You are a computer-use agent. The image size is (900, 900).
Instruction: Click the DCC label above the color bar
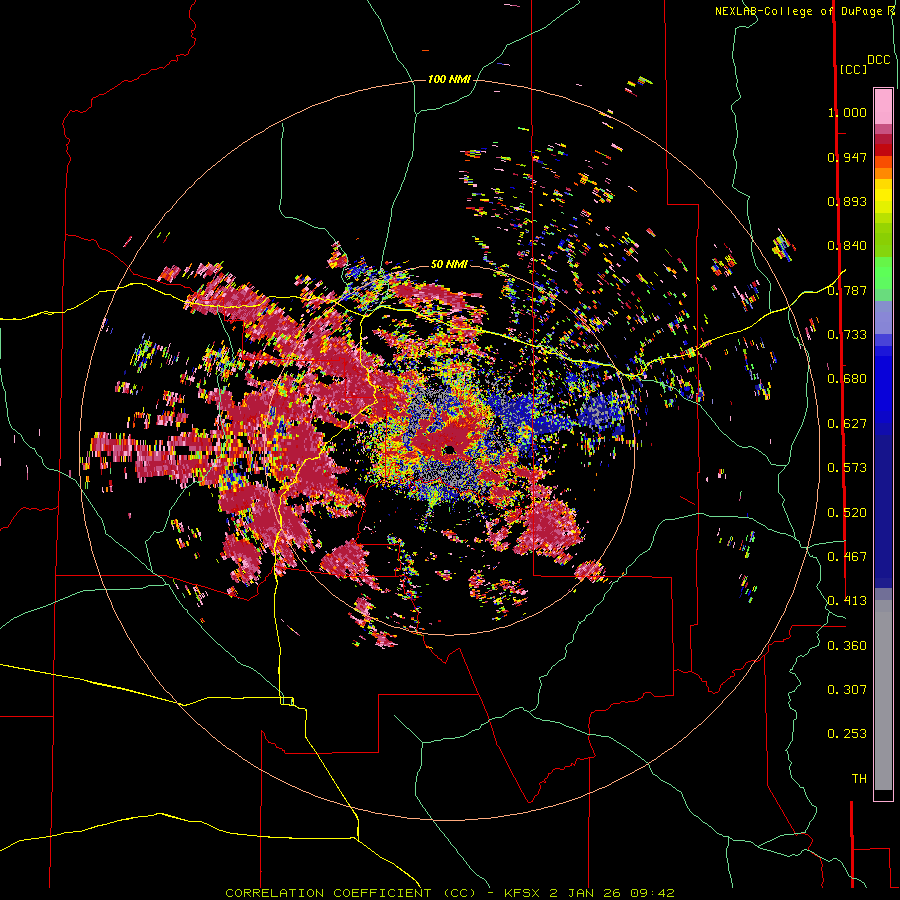(x=878, y=60)
